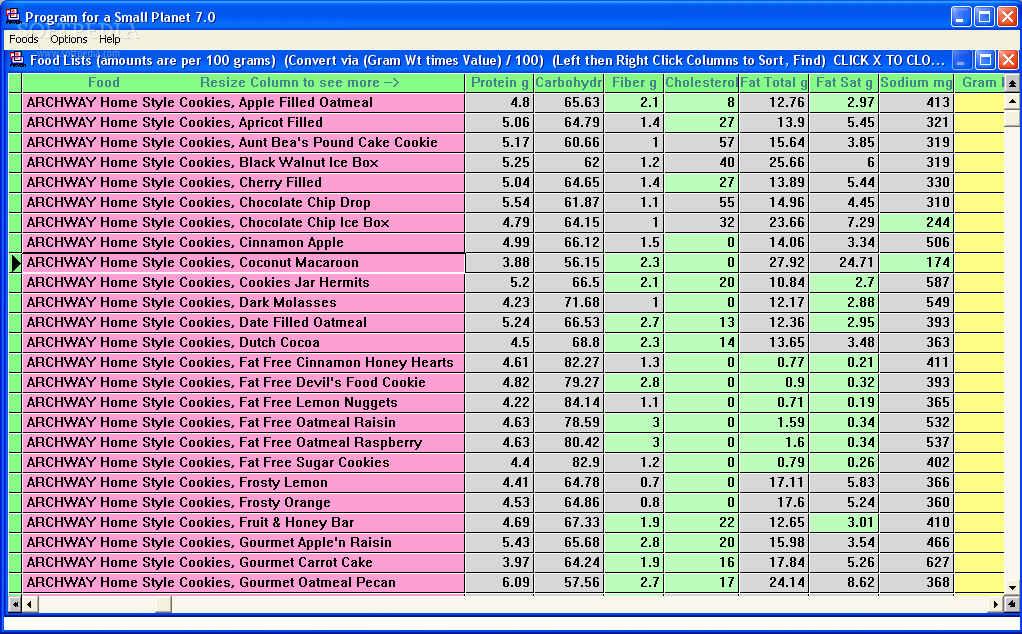
Task: Click the Program for a Small Planet title icon
Action: click(x=12, y=16)
